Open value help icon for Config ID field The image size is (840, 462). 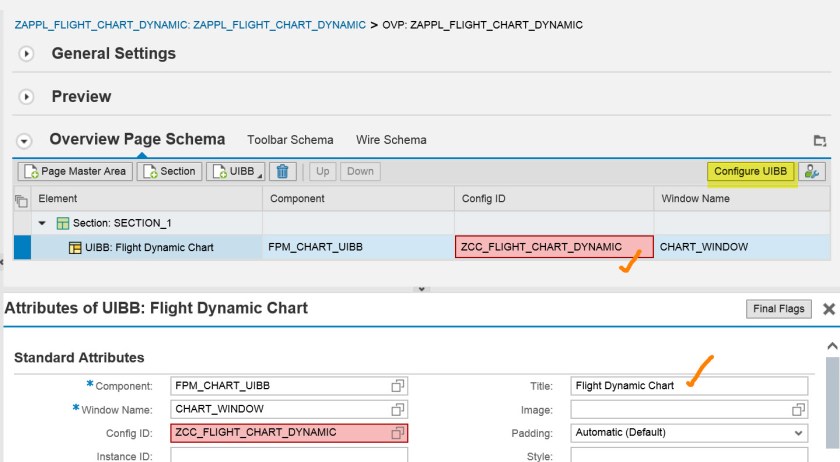click(x=397, y=433)
